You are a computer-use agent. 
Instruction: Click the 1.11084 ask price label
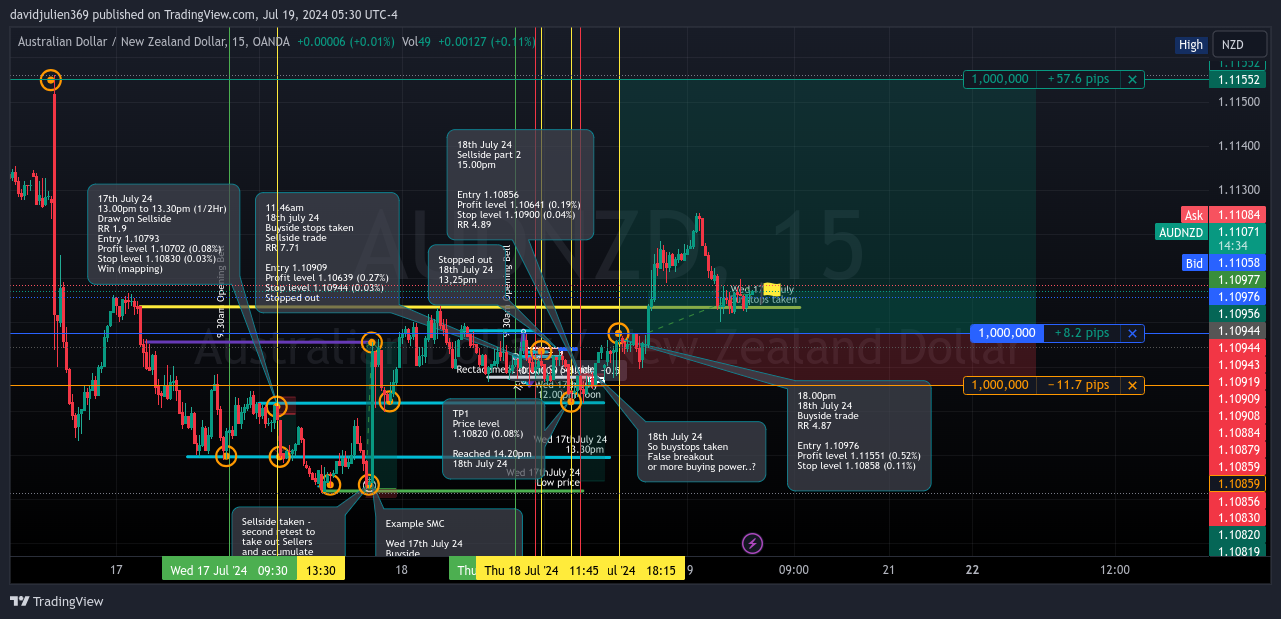pos(1238,215)
